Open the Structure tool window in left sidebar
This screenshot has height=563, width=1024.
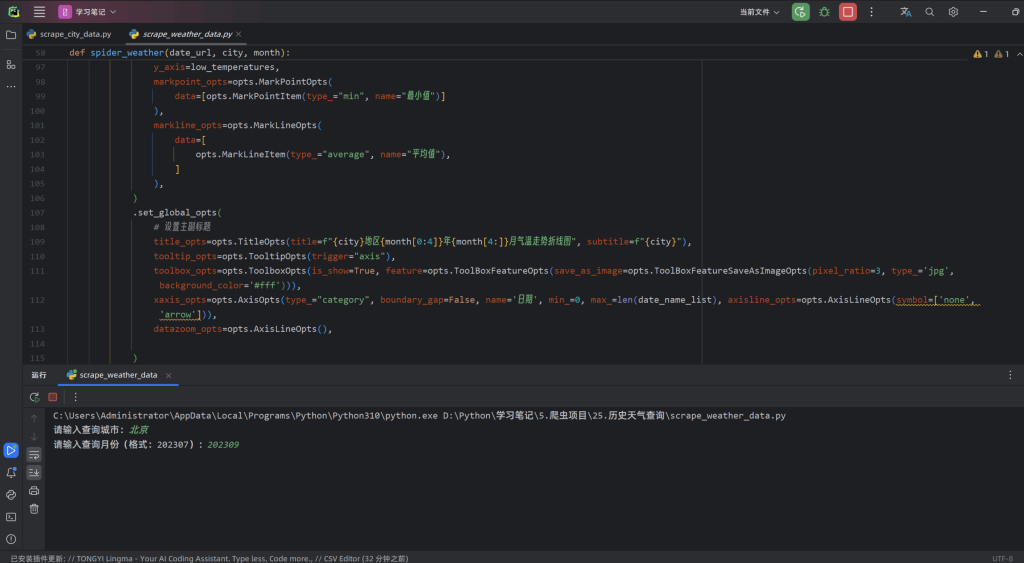pos(11,64)
